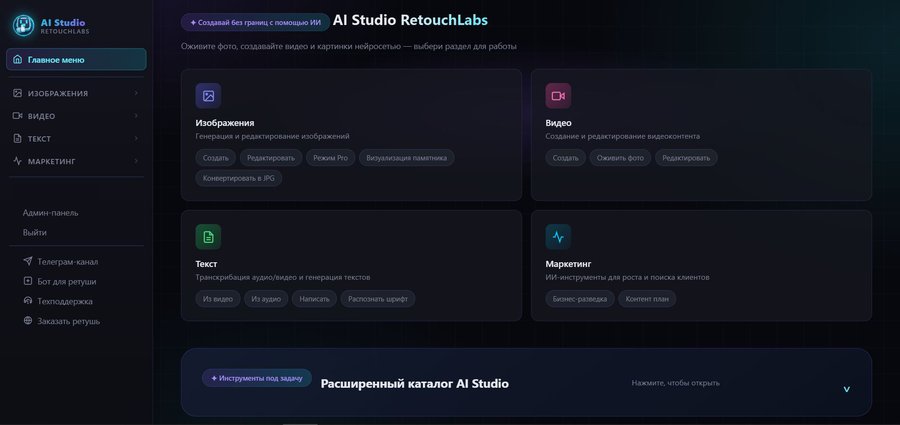Click the Распознать шрифт chip
This screenshot has width=900, height=425.
378,299
